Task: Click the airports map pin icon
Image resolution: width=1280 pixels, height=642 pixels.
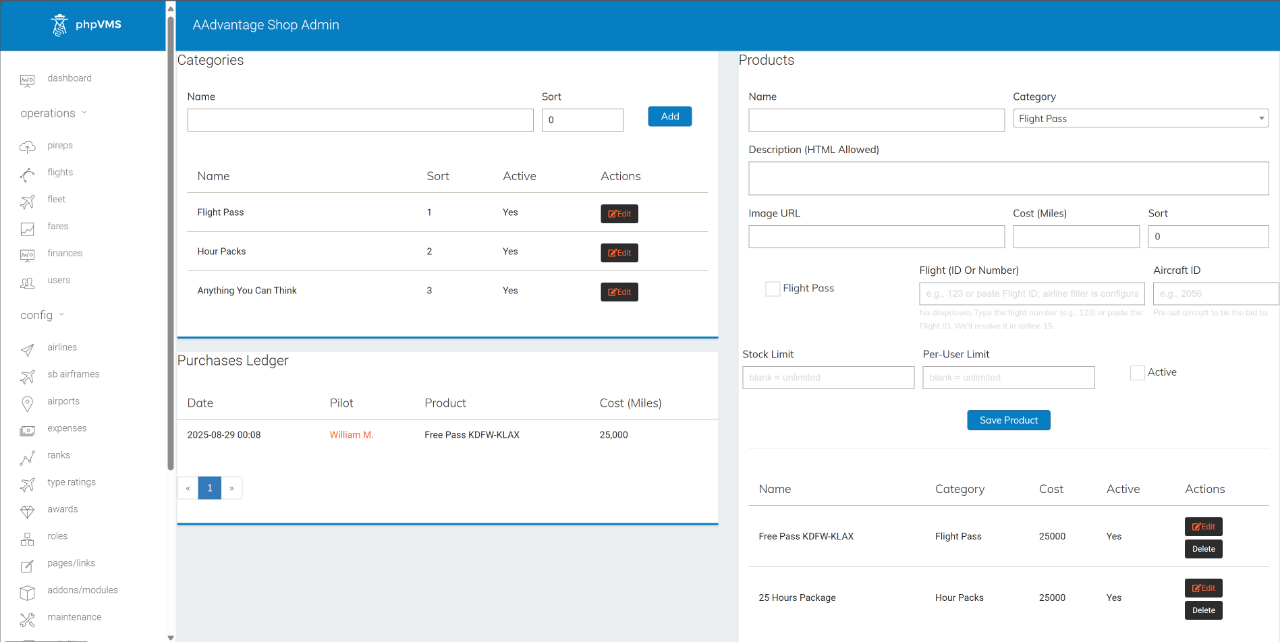Action: coord(28,403)
